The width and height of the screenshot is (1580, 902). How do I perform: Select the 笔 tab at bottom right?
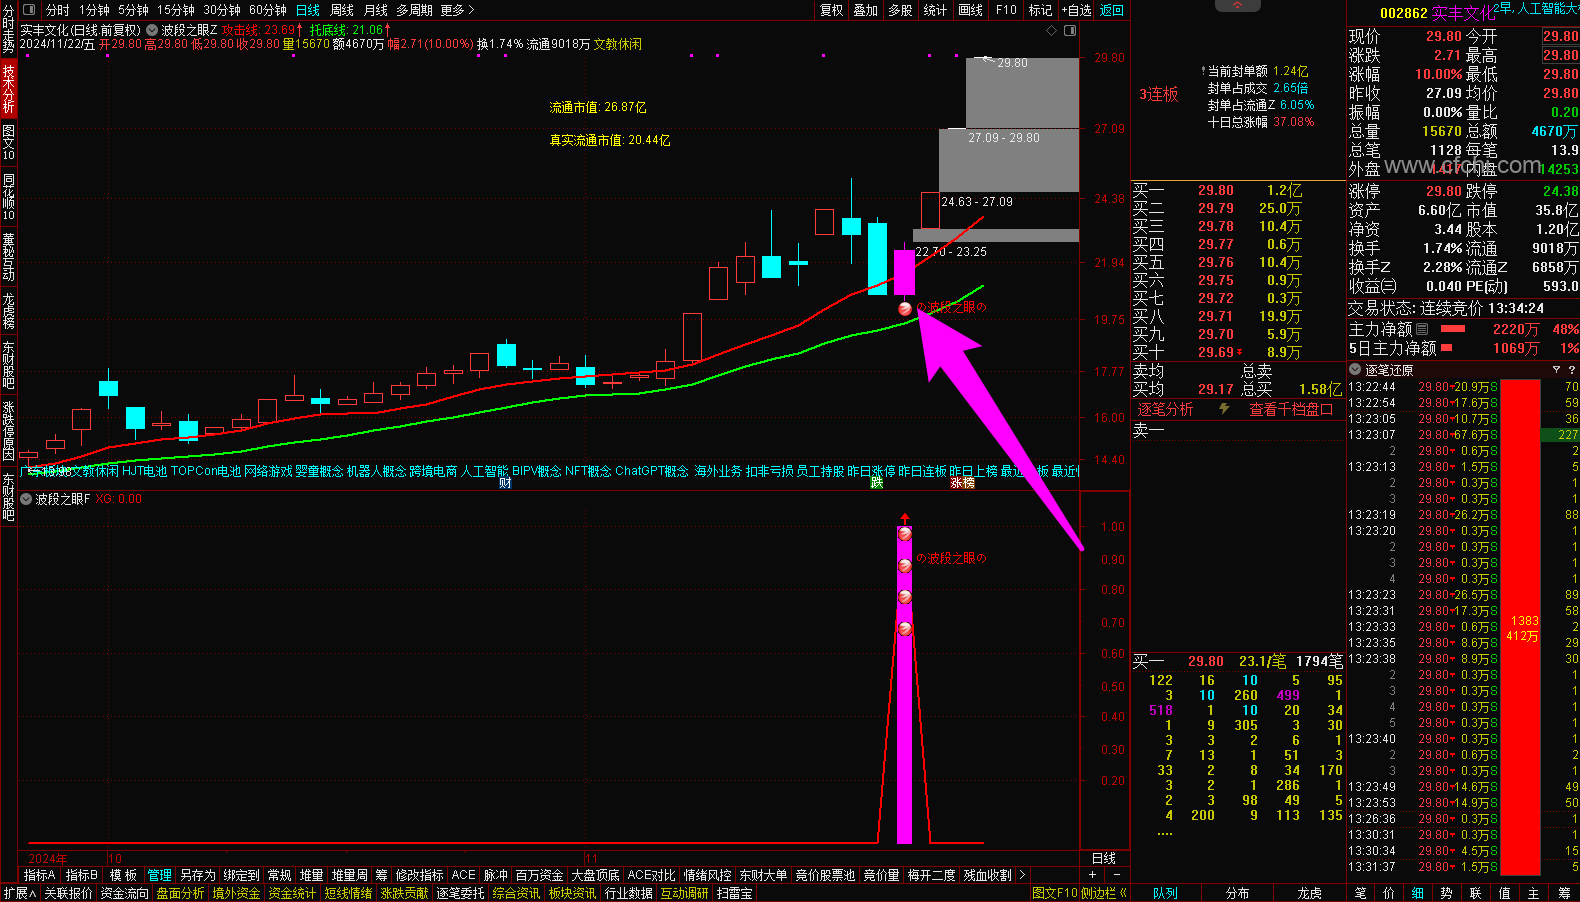point(1360,893)
